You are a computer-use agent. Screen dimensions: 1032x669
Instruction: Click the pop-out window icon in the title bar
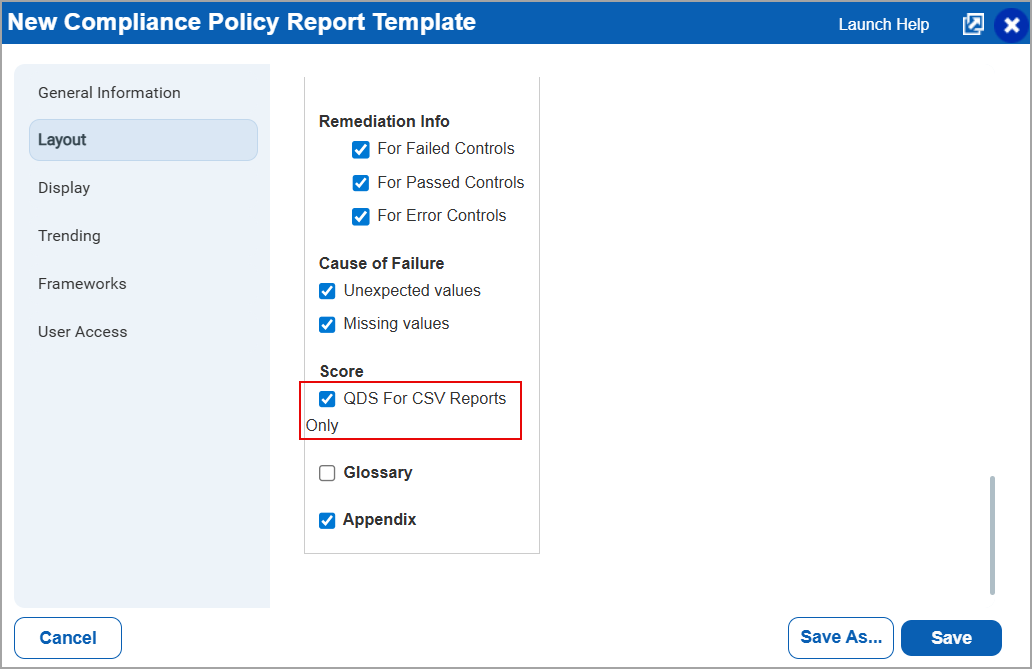[x=972, y=24]
